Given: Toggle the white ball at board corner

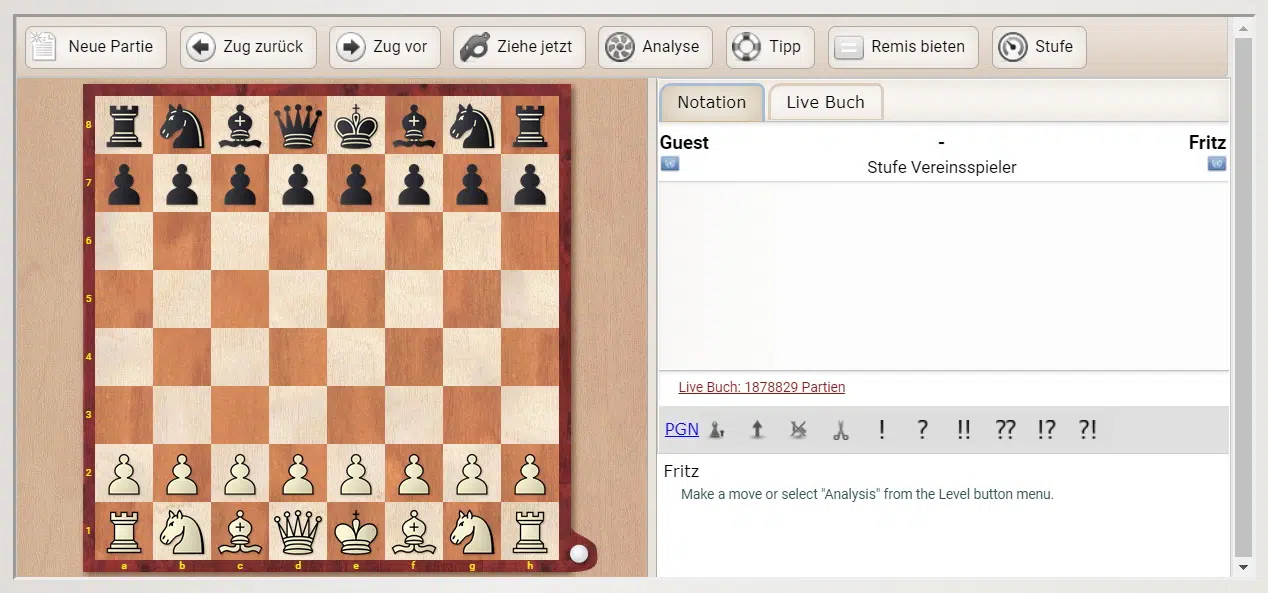Looking at the screenshot, I should coord(579,553).
